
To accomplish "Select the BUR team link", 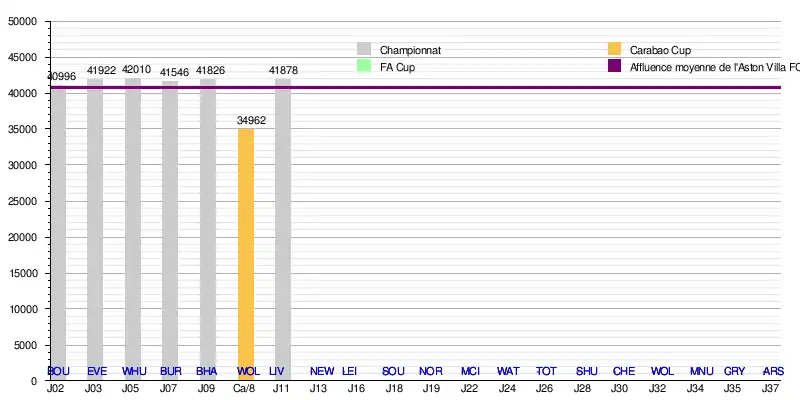I will [171, 371].
